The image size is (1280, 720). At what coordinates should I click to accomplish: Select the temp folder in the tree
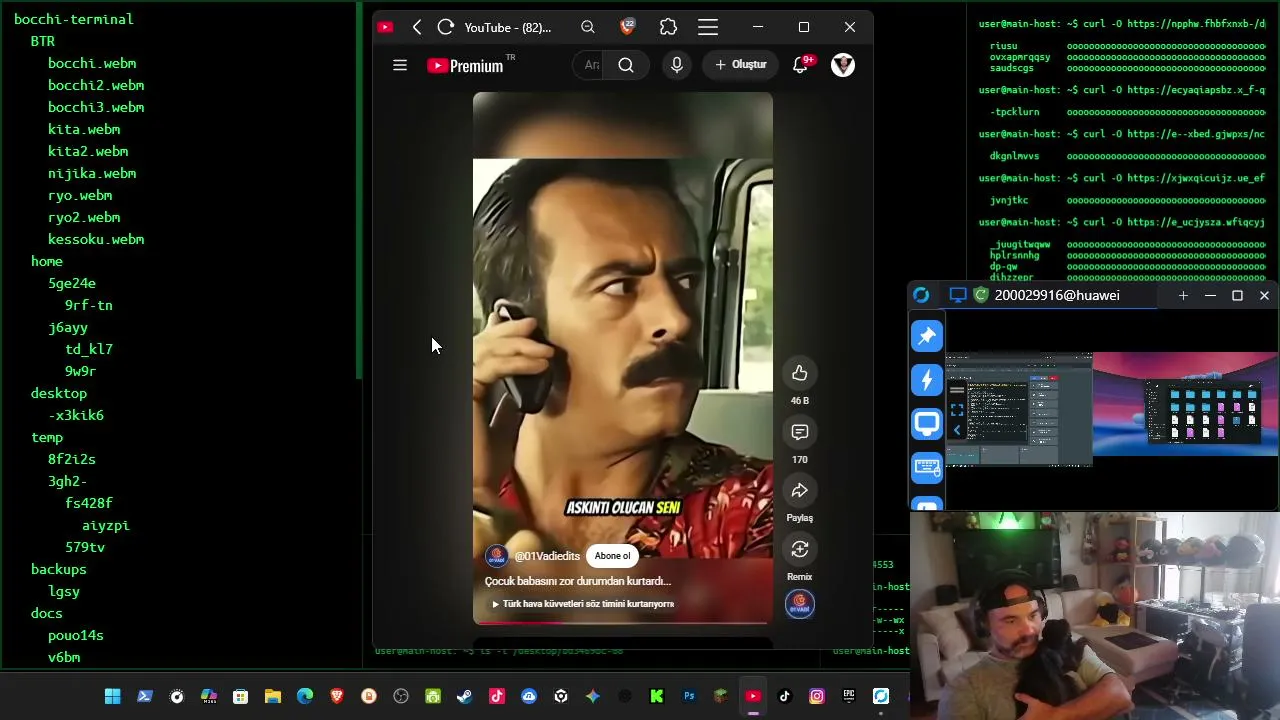[x=47, y=437]
